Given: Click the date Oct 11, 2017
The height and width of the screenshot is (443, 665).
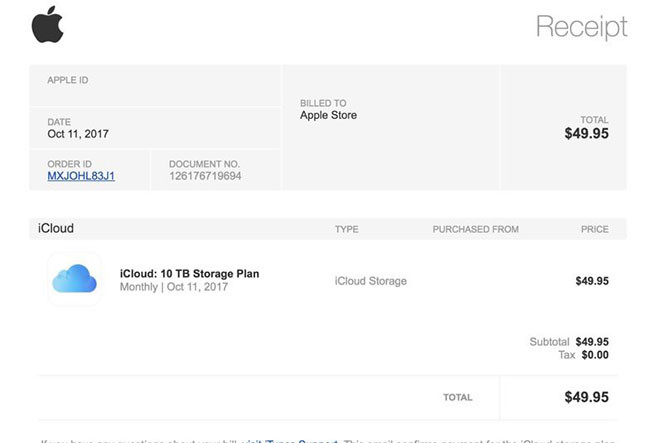Looking at the screenshot, I should 78,134.
